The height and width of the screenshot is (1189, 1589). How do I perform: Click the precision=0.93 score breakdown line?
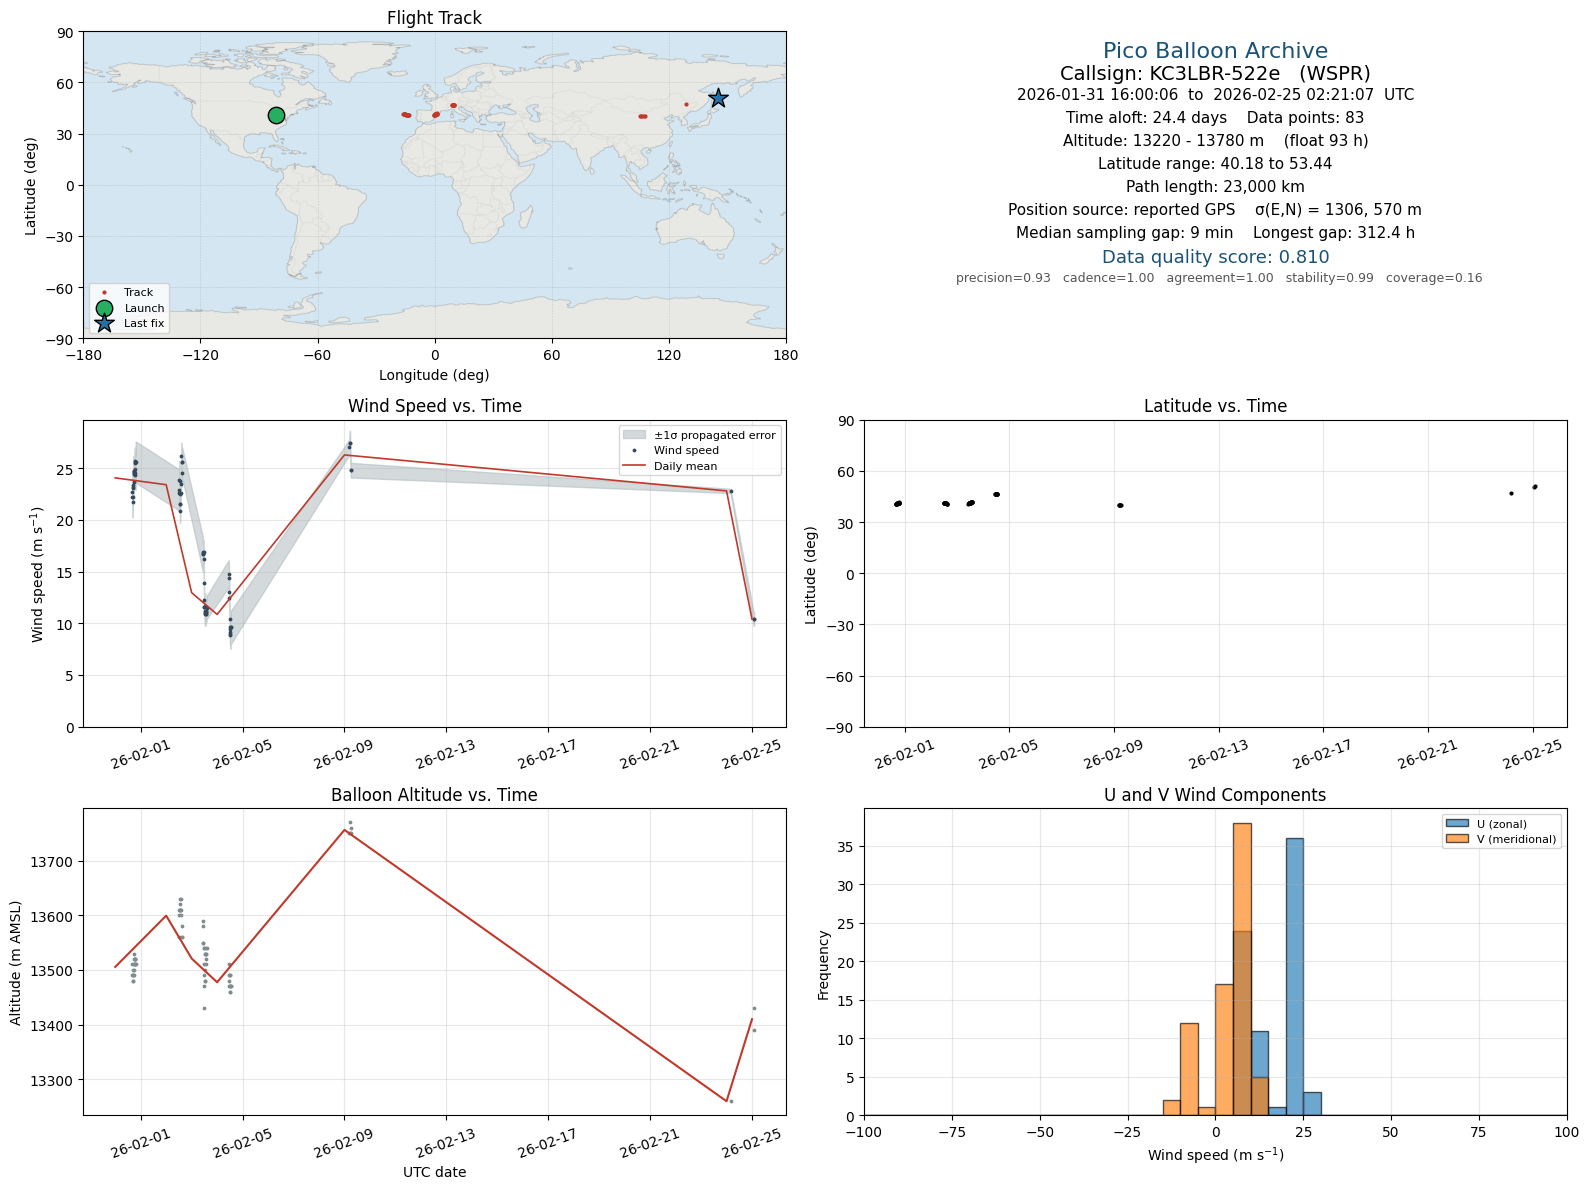point(1219,278)
